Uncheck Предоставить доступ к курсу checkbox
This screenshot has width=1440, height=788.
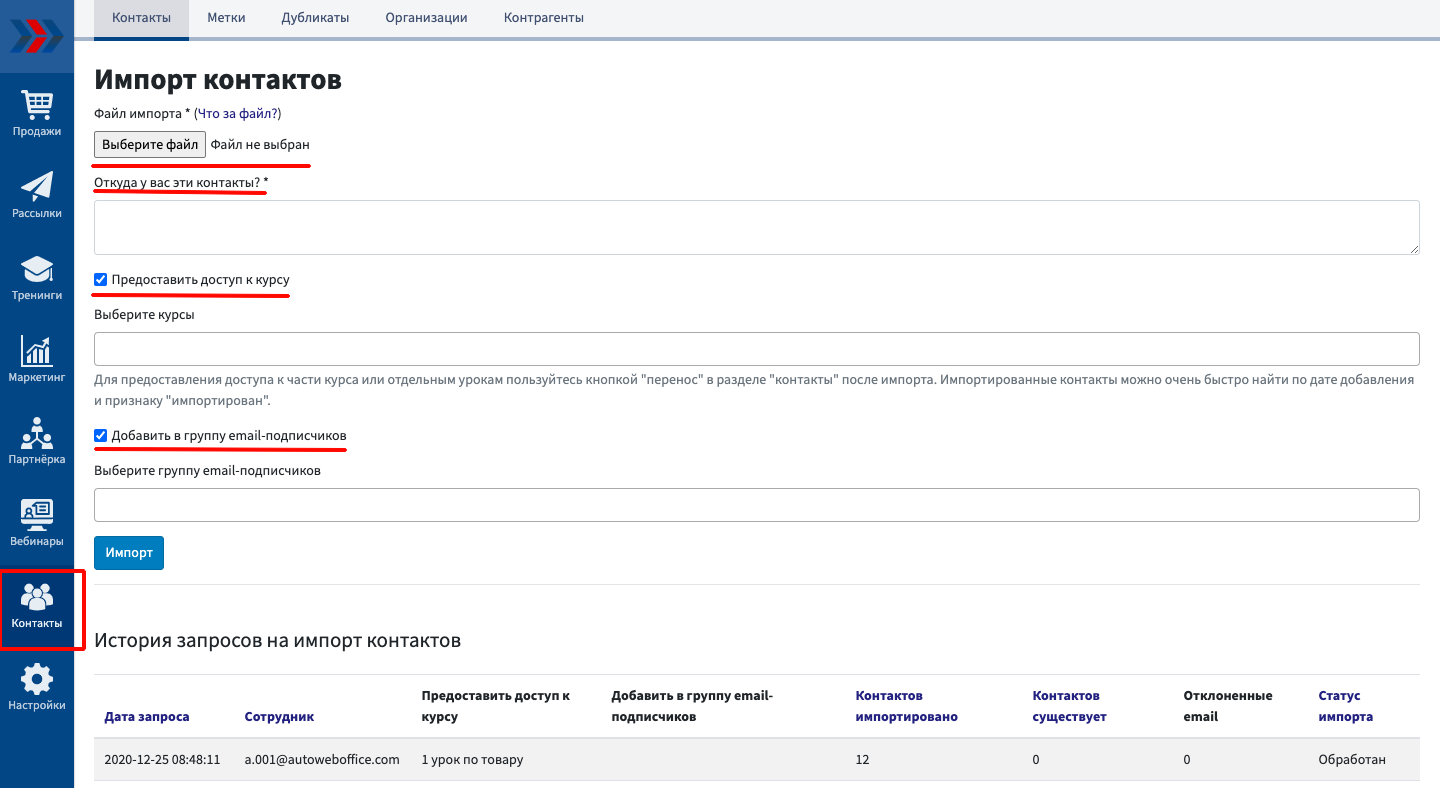pyautogui.click(x=101, y=280)
